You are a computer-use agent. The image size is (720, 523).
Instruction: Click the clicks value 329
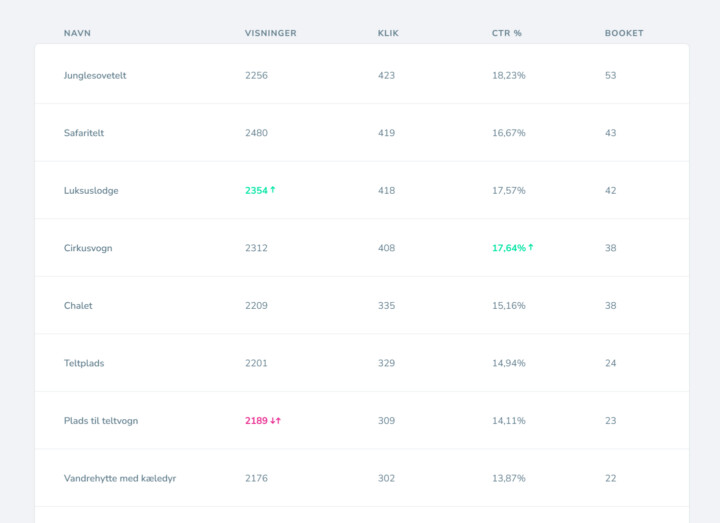click(386, 363)
